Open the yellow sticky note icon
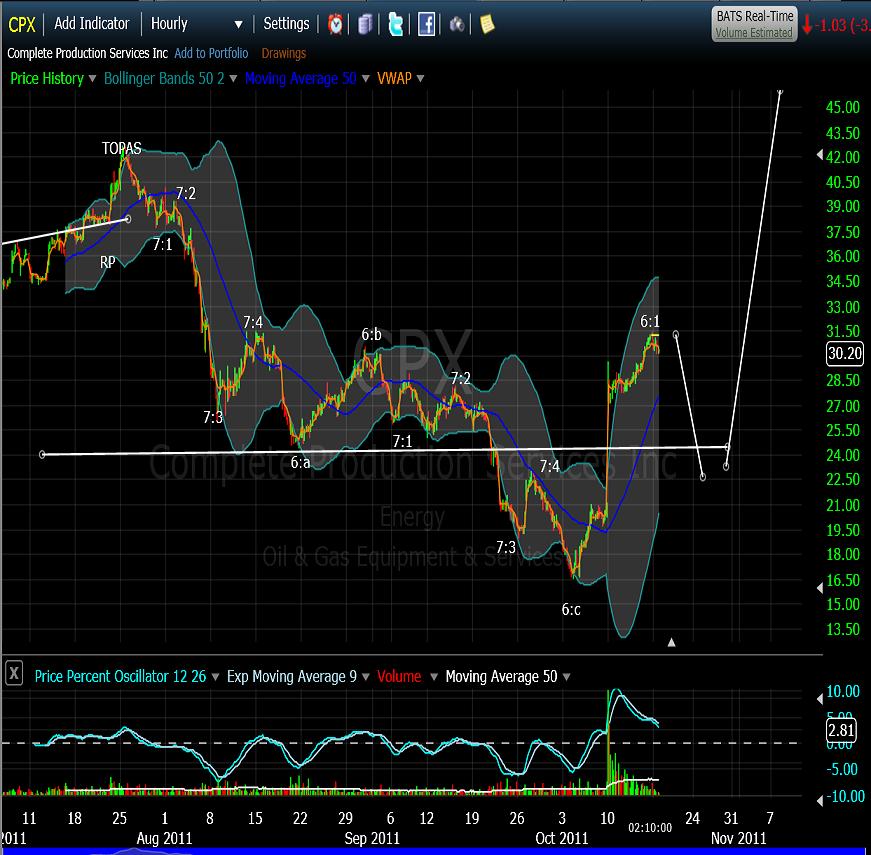The image size is (871, 855). 487,24
